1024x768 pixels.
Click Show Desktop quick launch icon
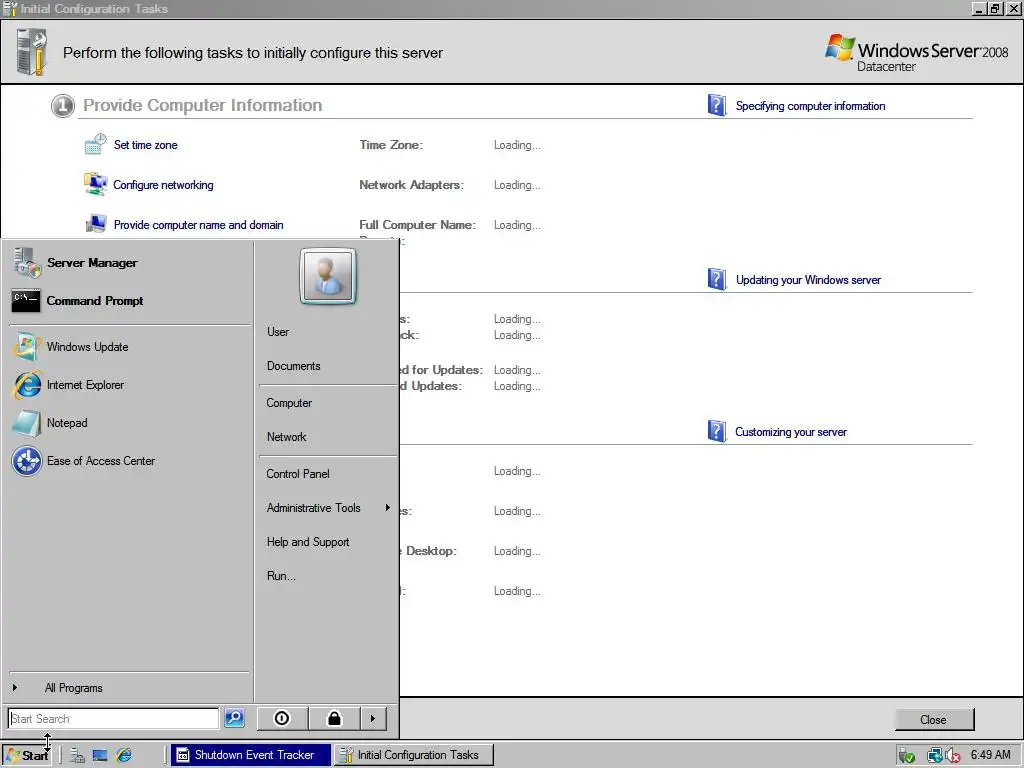[100, 756]
